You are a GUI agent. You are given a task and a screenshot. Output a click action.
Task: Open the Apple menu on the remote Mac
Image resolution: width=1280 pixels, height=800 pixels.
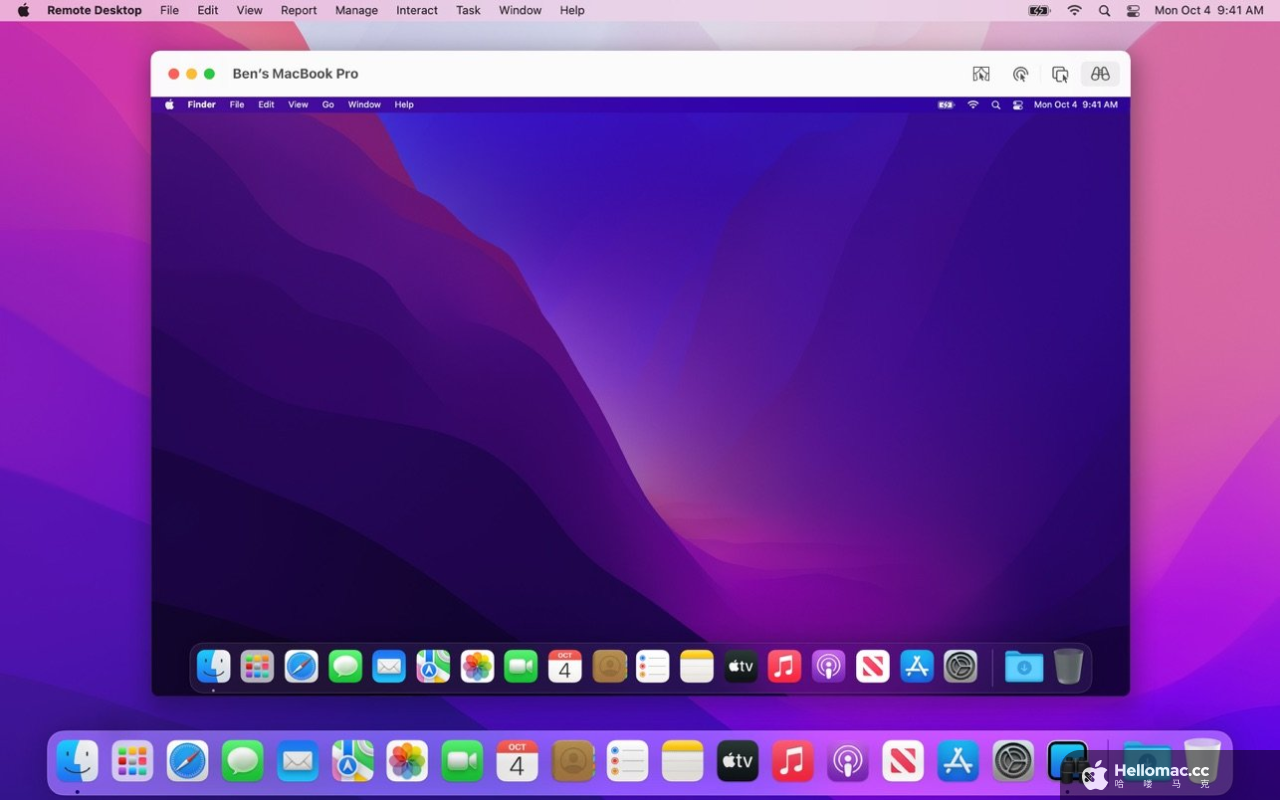tap(169, 105)
